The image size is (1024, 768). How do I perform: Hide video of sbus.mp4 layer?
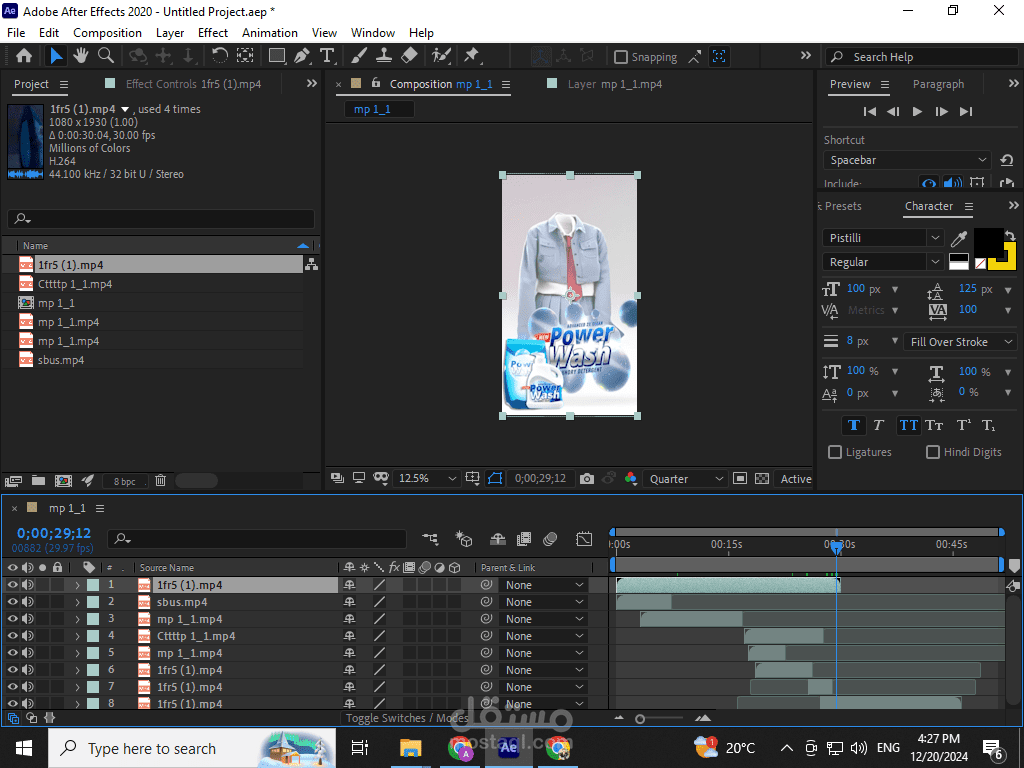point(12,602)
